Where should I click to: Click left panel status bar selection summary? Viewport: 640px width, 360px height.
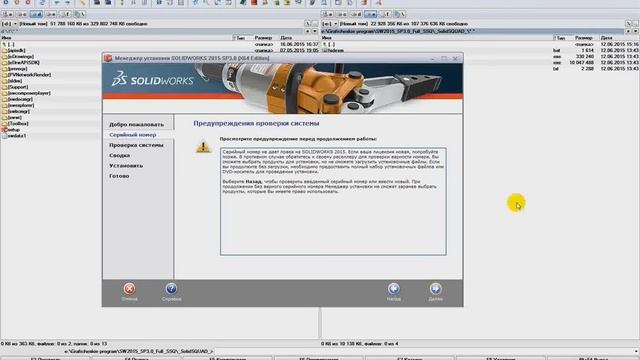55,344
